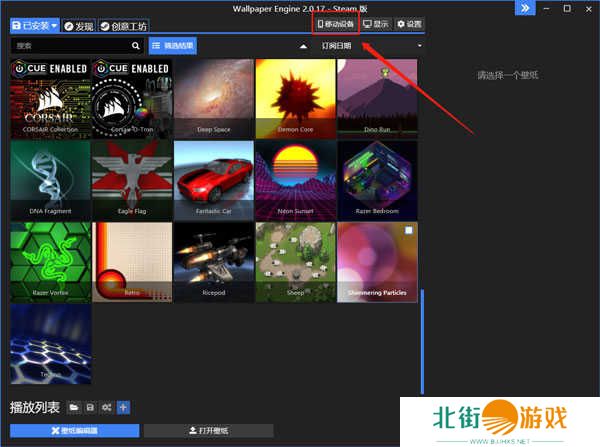This screenshot has height=447, width=600.
Task: Open the 订阅日期 sort dropdown
Action: (x=371, y=45)
